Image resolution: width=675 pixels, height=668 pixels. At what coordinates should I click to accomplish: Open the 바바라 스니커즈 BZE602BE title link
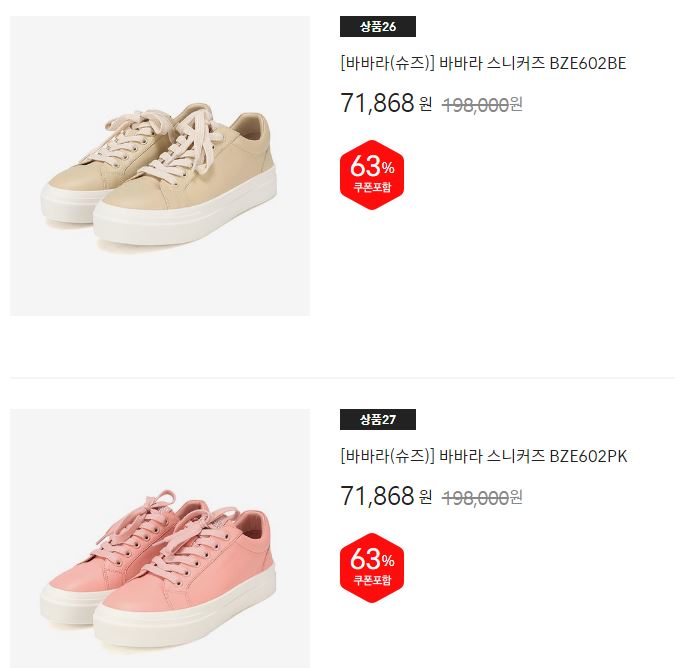point(483,63)
